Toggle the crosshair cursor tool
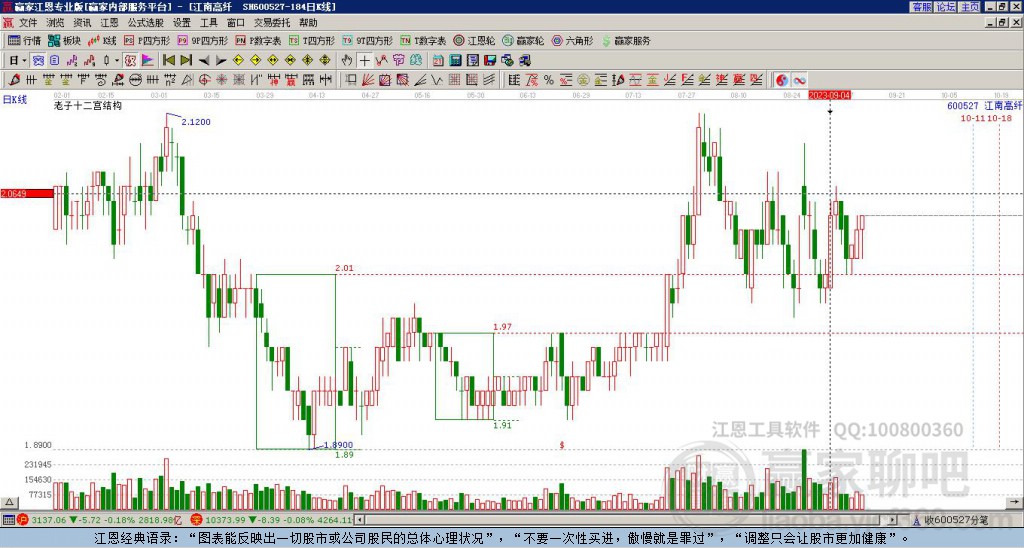Image resolution: width=1024 pixels, height=548 pixels. click(364, 61)
